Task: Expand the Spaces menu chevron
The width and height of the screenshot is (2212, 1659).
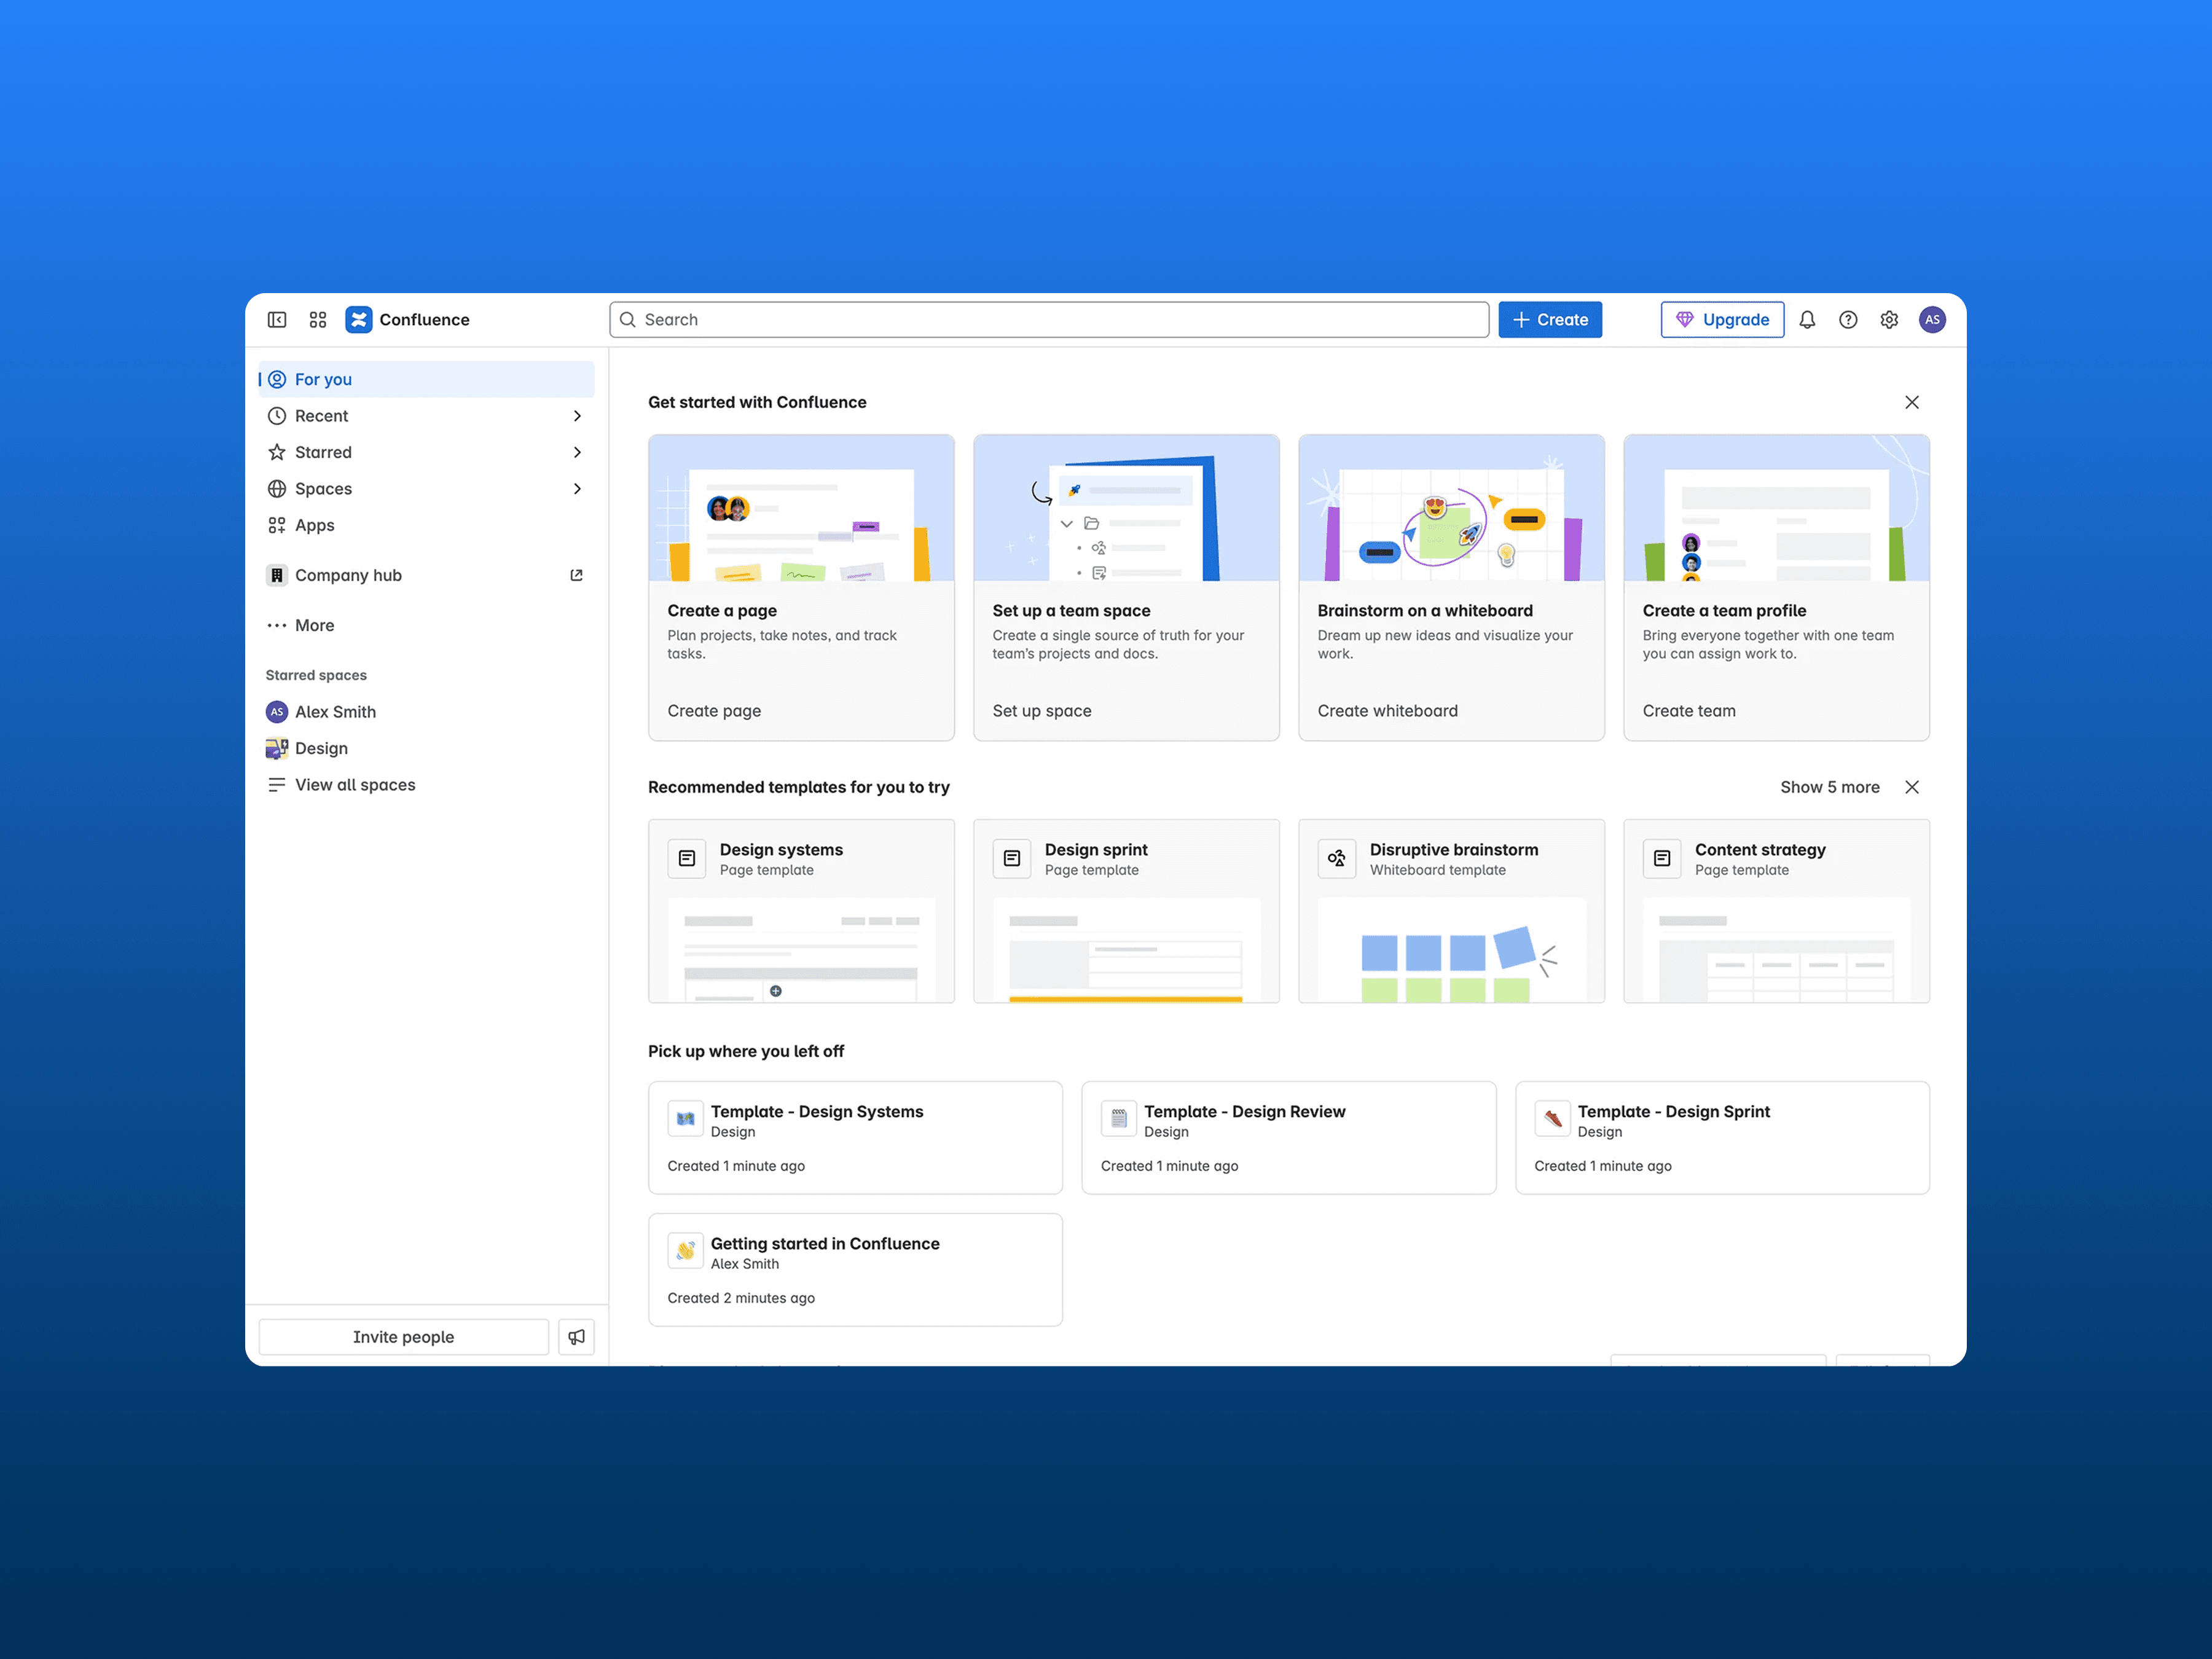Action: pos(577,489)
